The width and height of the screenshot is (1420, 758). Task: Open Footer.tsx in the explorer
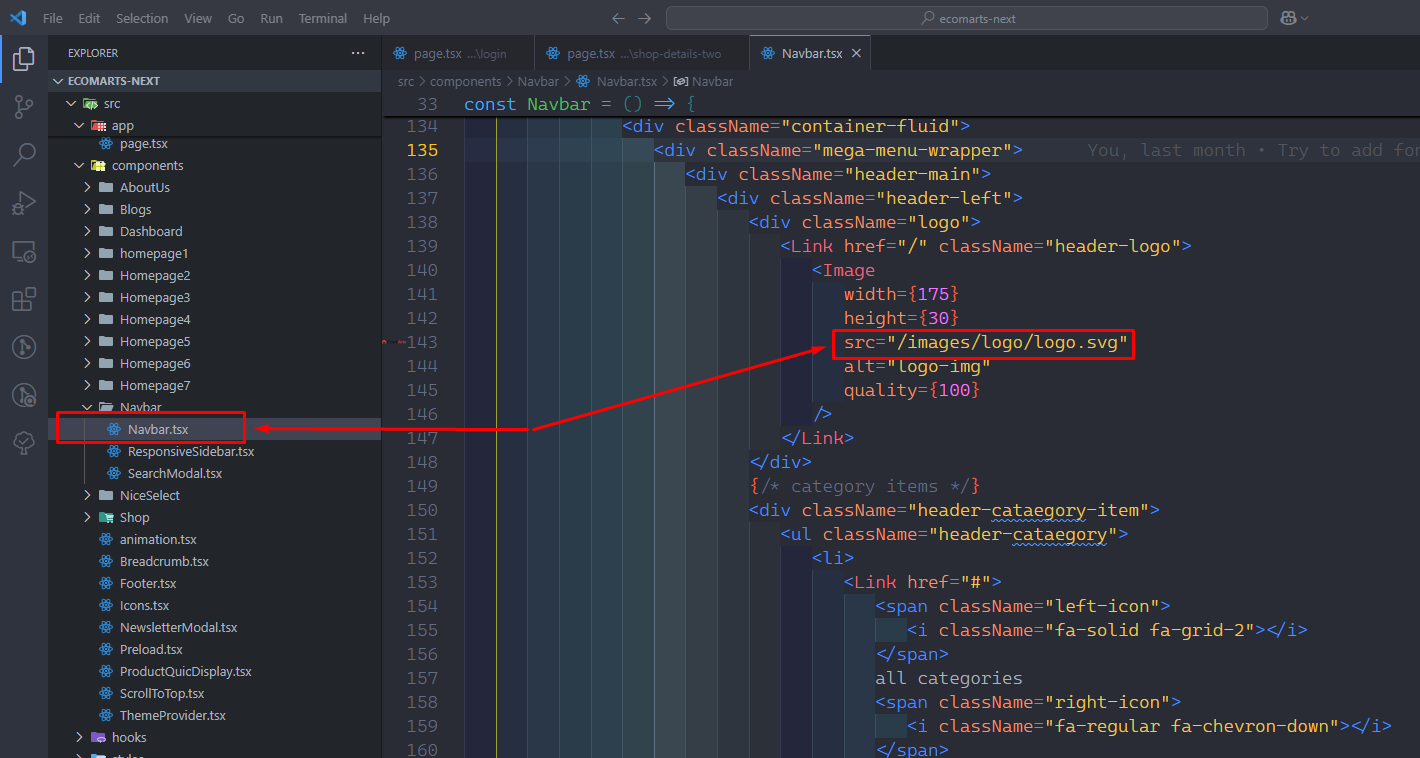click(147, 583)
